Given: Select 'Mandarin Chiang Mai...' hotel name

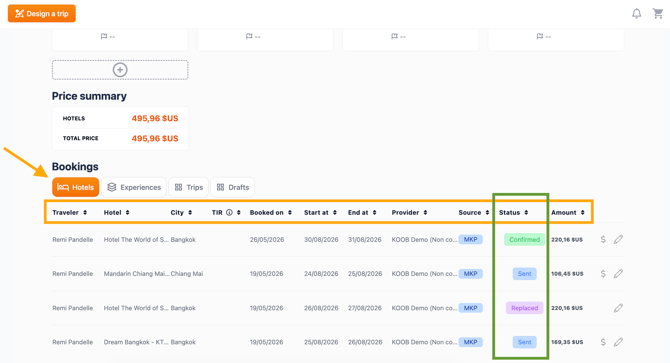Looking at the screenshot, I should click(x=136, y=274).
